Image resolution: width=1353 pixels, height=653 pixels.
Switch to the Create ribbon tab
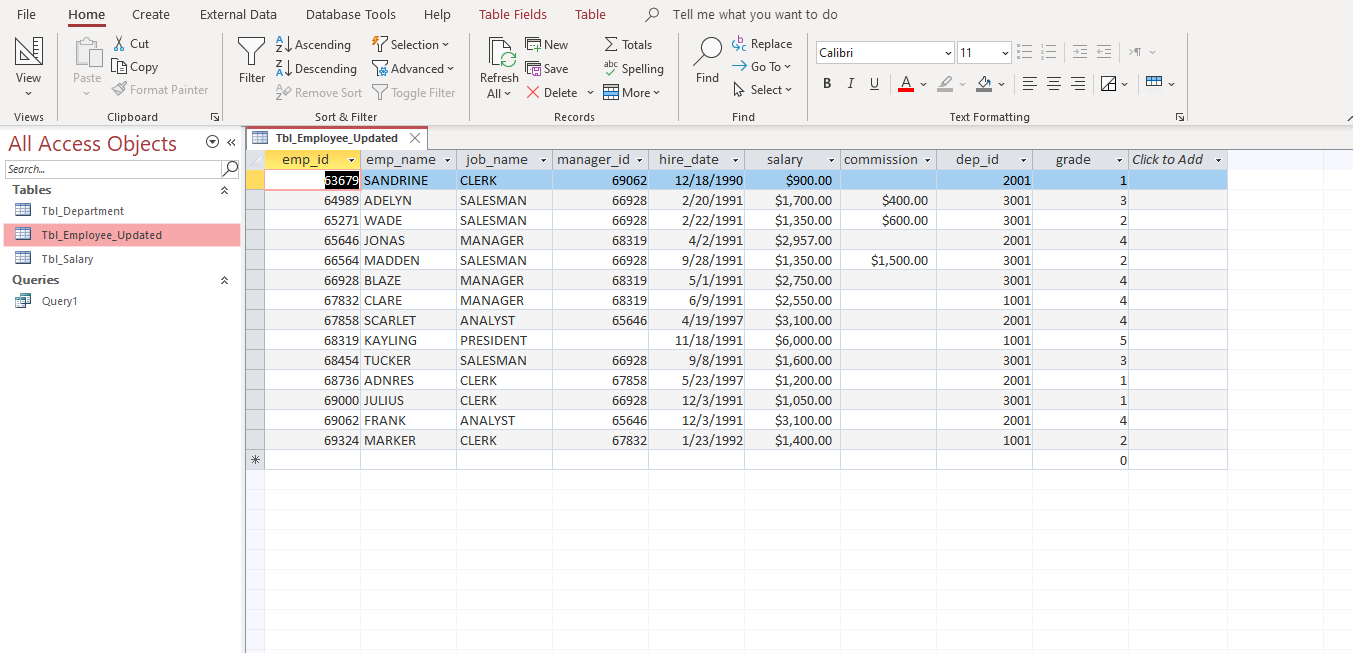[150, 14]
